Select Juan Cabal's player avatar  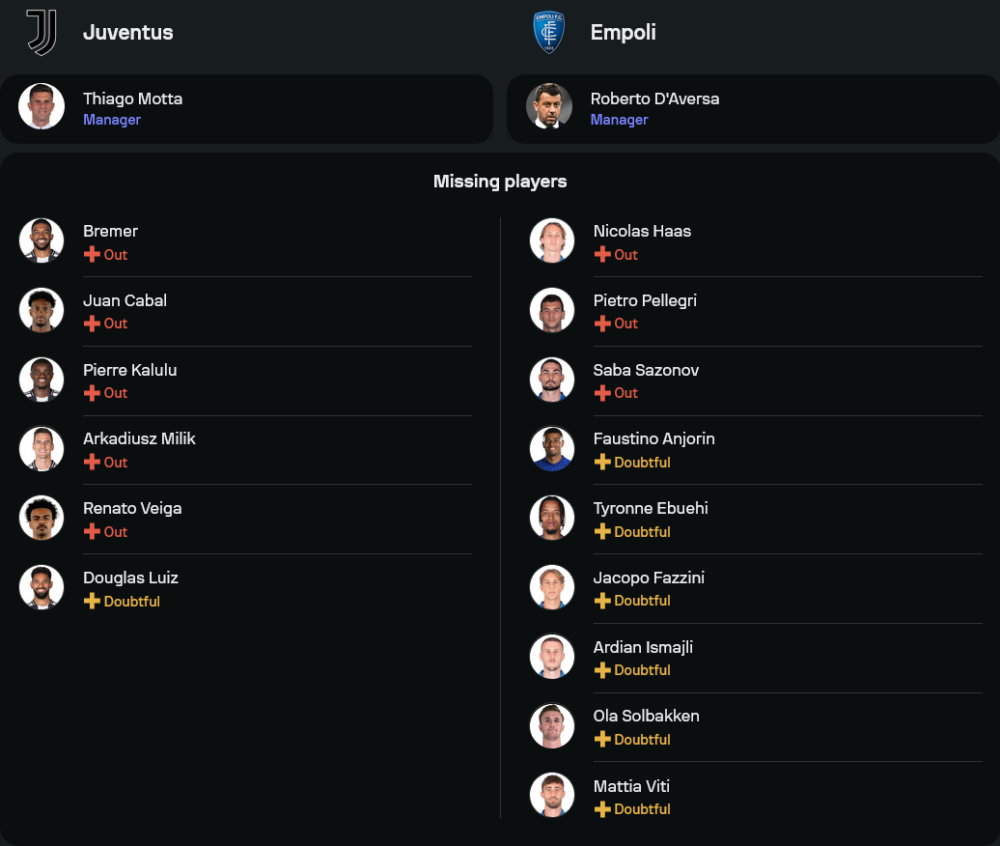tap(41, 310)
